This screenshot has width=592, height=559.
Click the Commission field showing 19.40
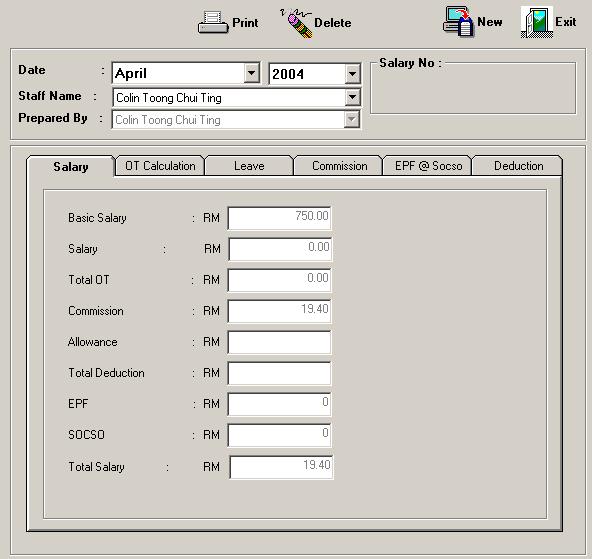point(279,311)
